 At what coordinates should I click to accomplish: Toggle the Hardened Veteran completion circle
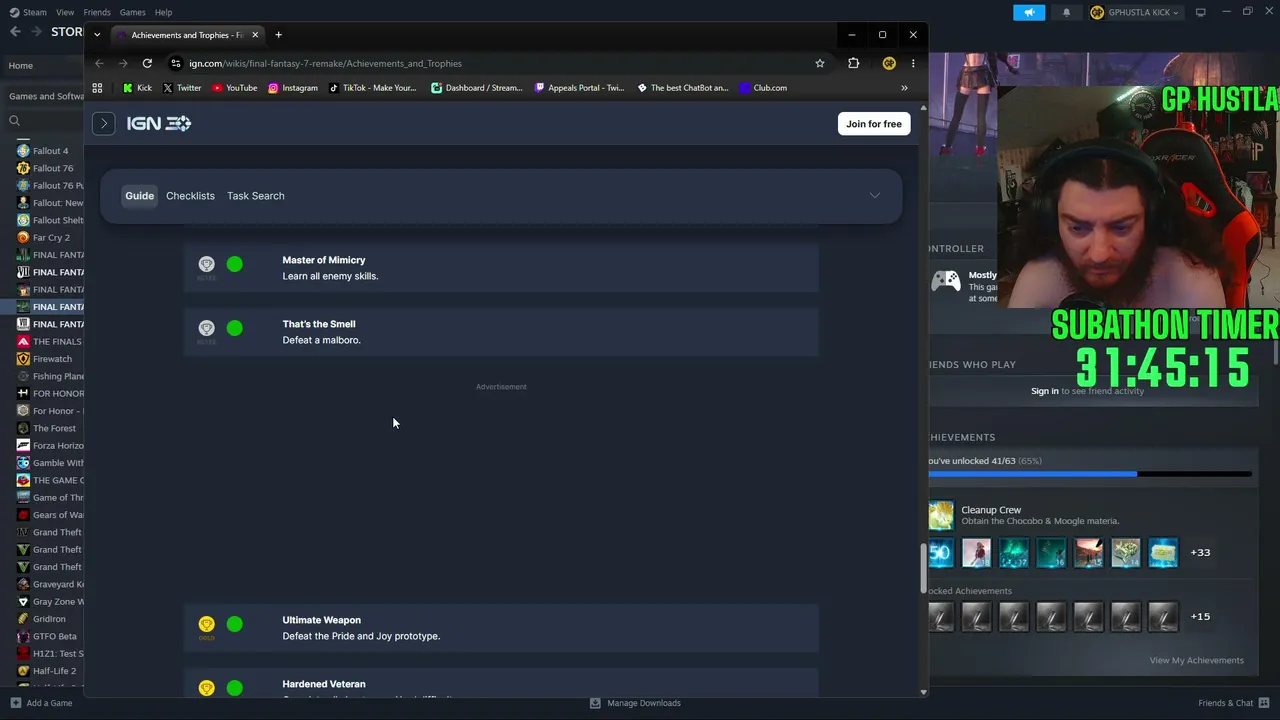234,688
